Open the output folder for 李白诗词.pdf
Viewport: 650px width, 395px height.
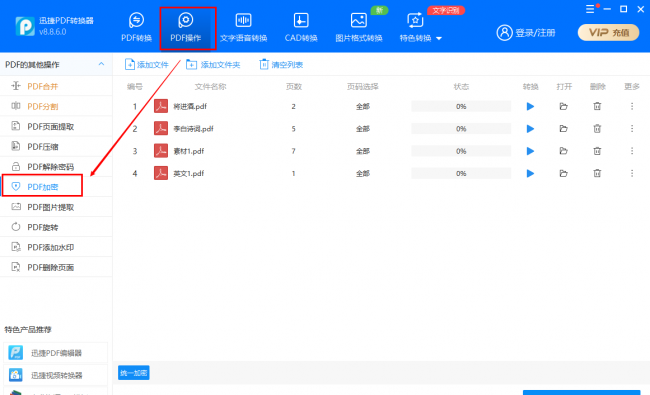click(x=563, y=129)
